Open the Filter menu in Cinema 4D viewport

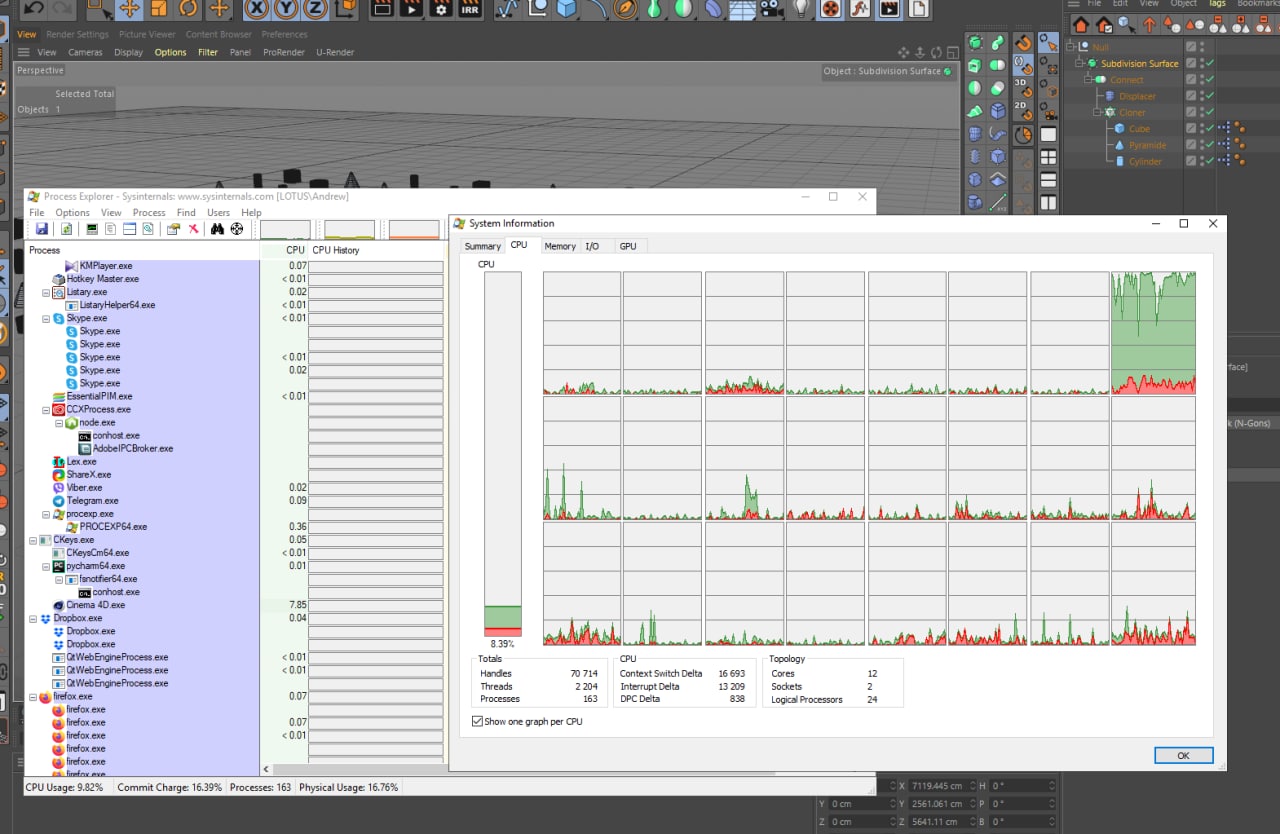(208, 52)
